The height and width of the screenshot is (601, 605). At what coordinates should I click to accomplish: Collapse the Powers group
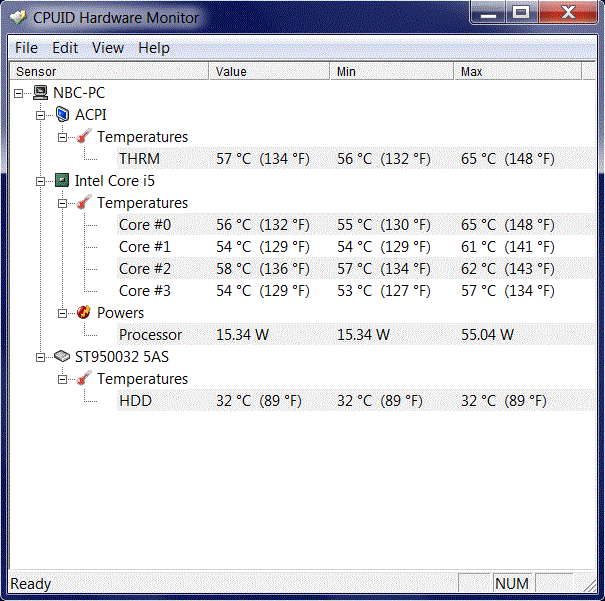(x=62, y=313)
